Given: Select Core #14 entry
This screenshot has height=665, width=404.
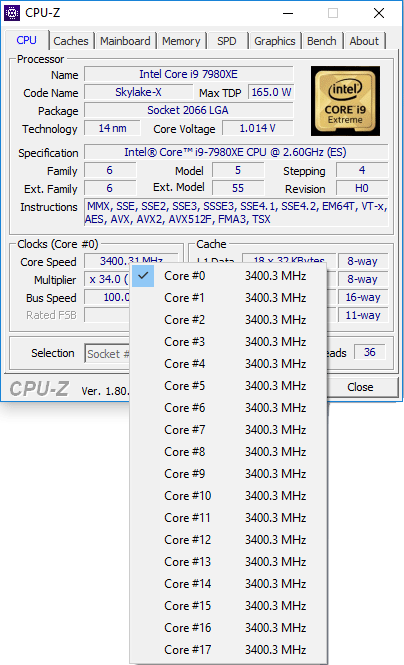Looking at the screenshot, I should tap(228, 584).
